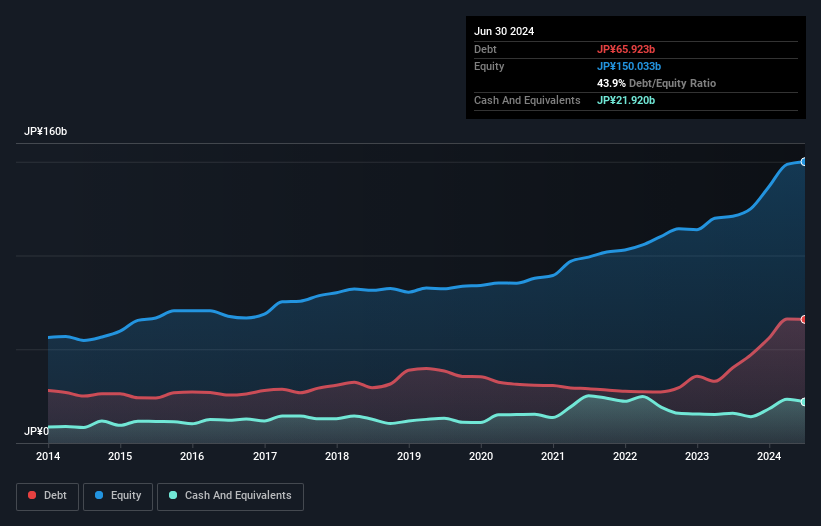821x526 pixels.
Task: Select the 2019 x-axis label
Action: 409,457
